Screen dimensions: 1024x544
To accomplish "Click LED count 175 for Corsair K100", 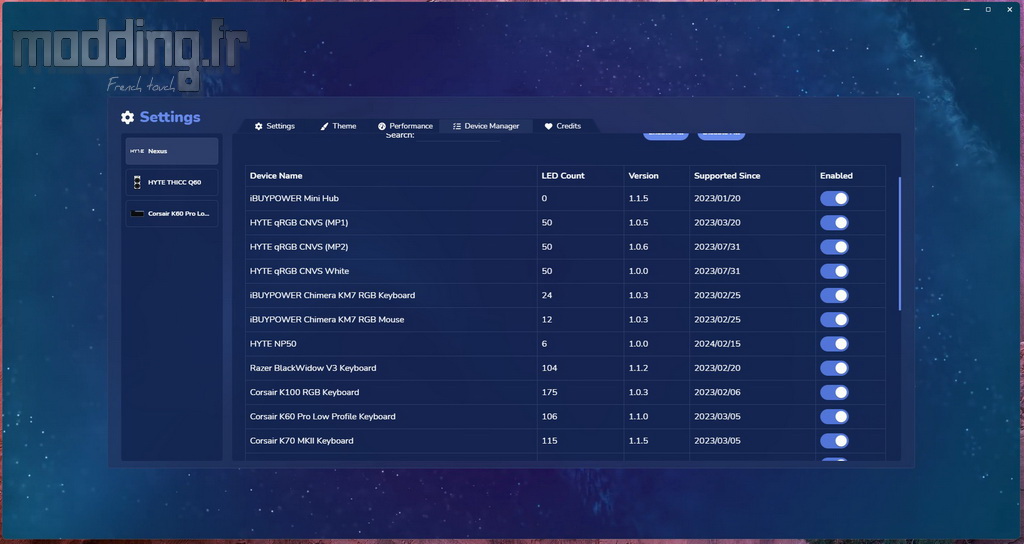I will pos(549,392).
